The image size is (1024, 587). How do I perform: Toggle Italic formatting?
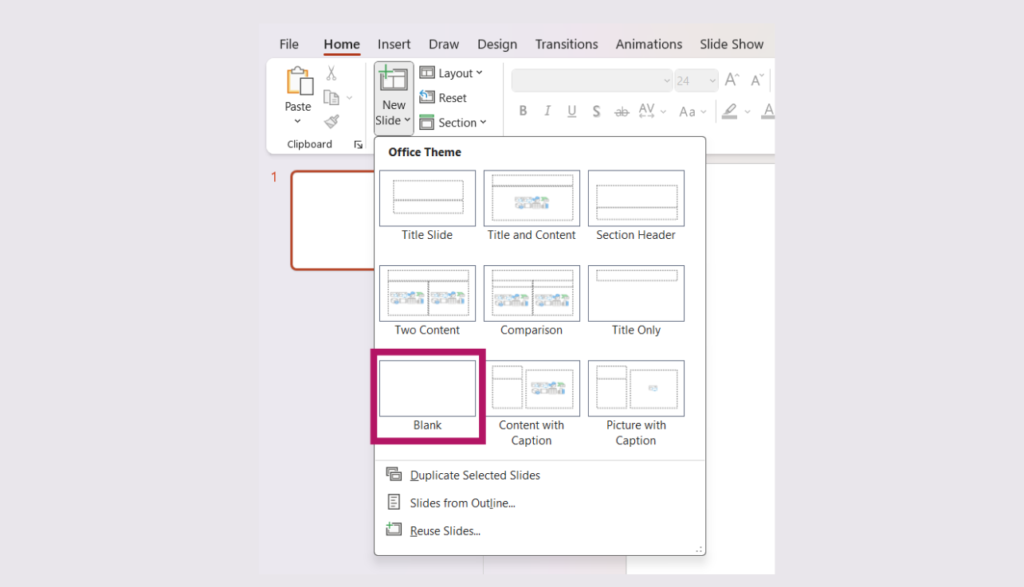tap(547, 111)
